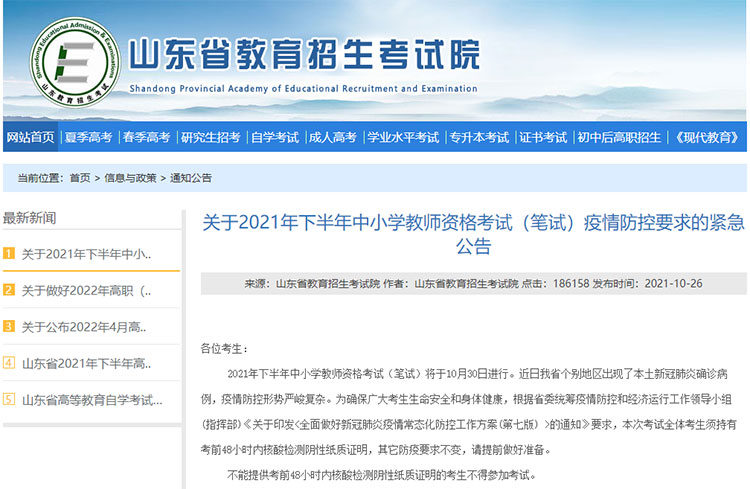Screen dimensions: 750x489
Task: Open the 自学考试 navigation item
Action: (274, 137)
